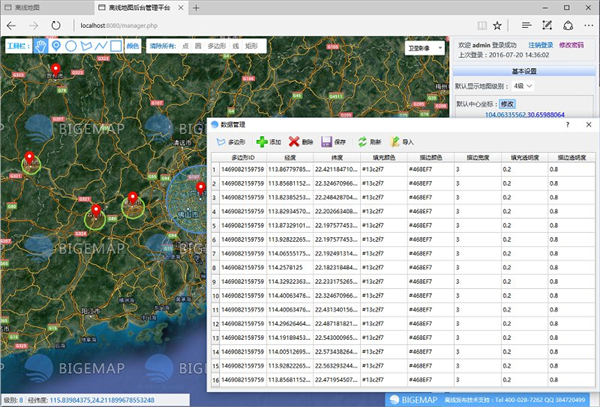
Task: Click the 注销登录 logout link
Action: [540, 46]
